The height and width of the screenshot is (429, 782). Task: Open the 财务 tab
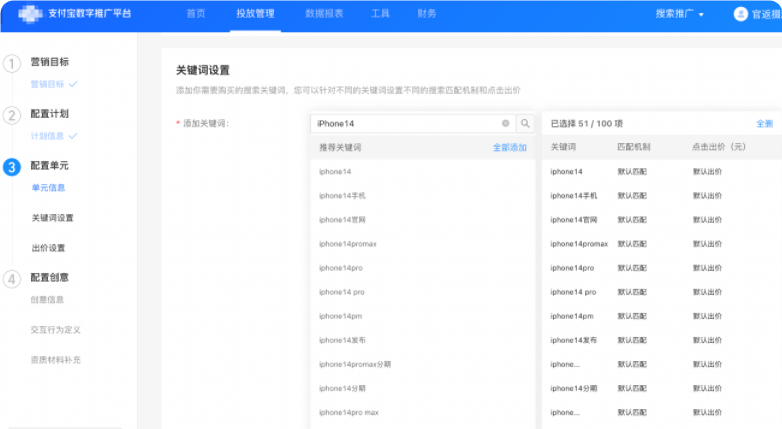426,14
